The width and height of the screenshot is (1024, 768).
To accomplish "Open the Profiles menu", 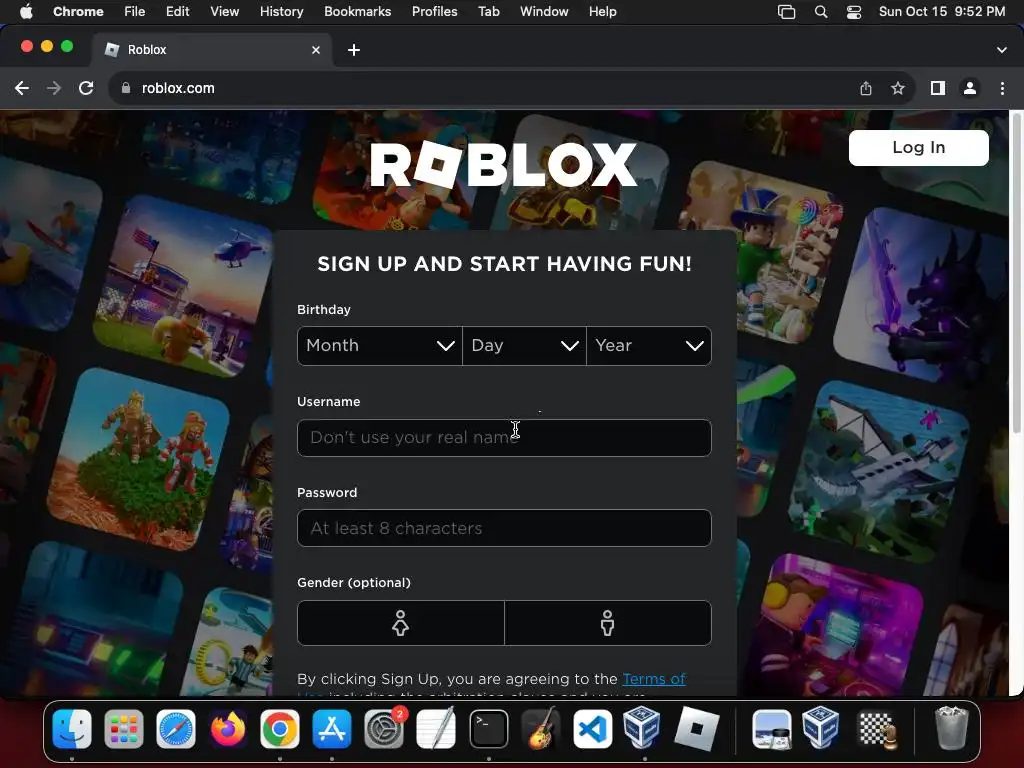I will tap(434, 12).
